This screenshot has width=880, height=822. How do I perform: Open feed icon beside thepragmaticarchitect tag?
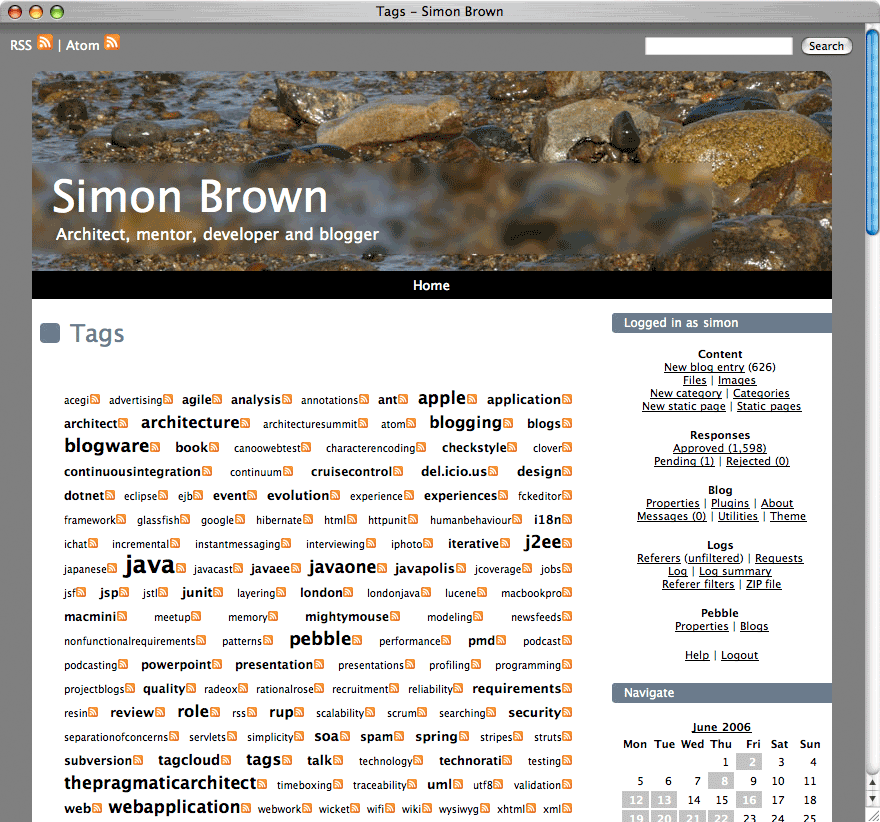pyautogui.click(x=262, y=784)
